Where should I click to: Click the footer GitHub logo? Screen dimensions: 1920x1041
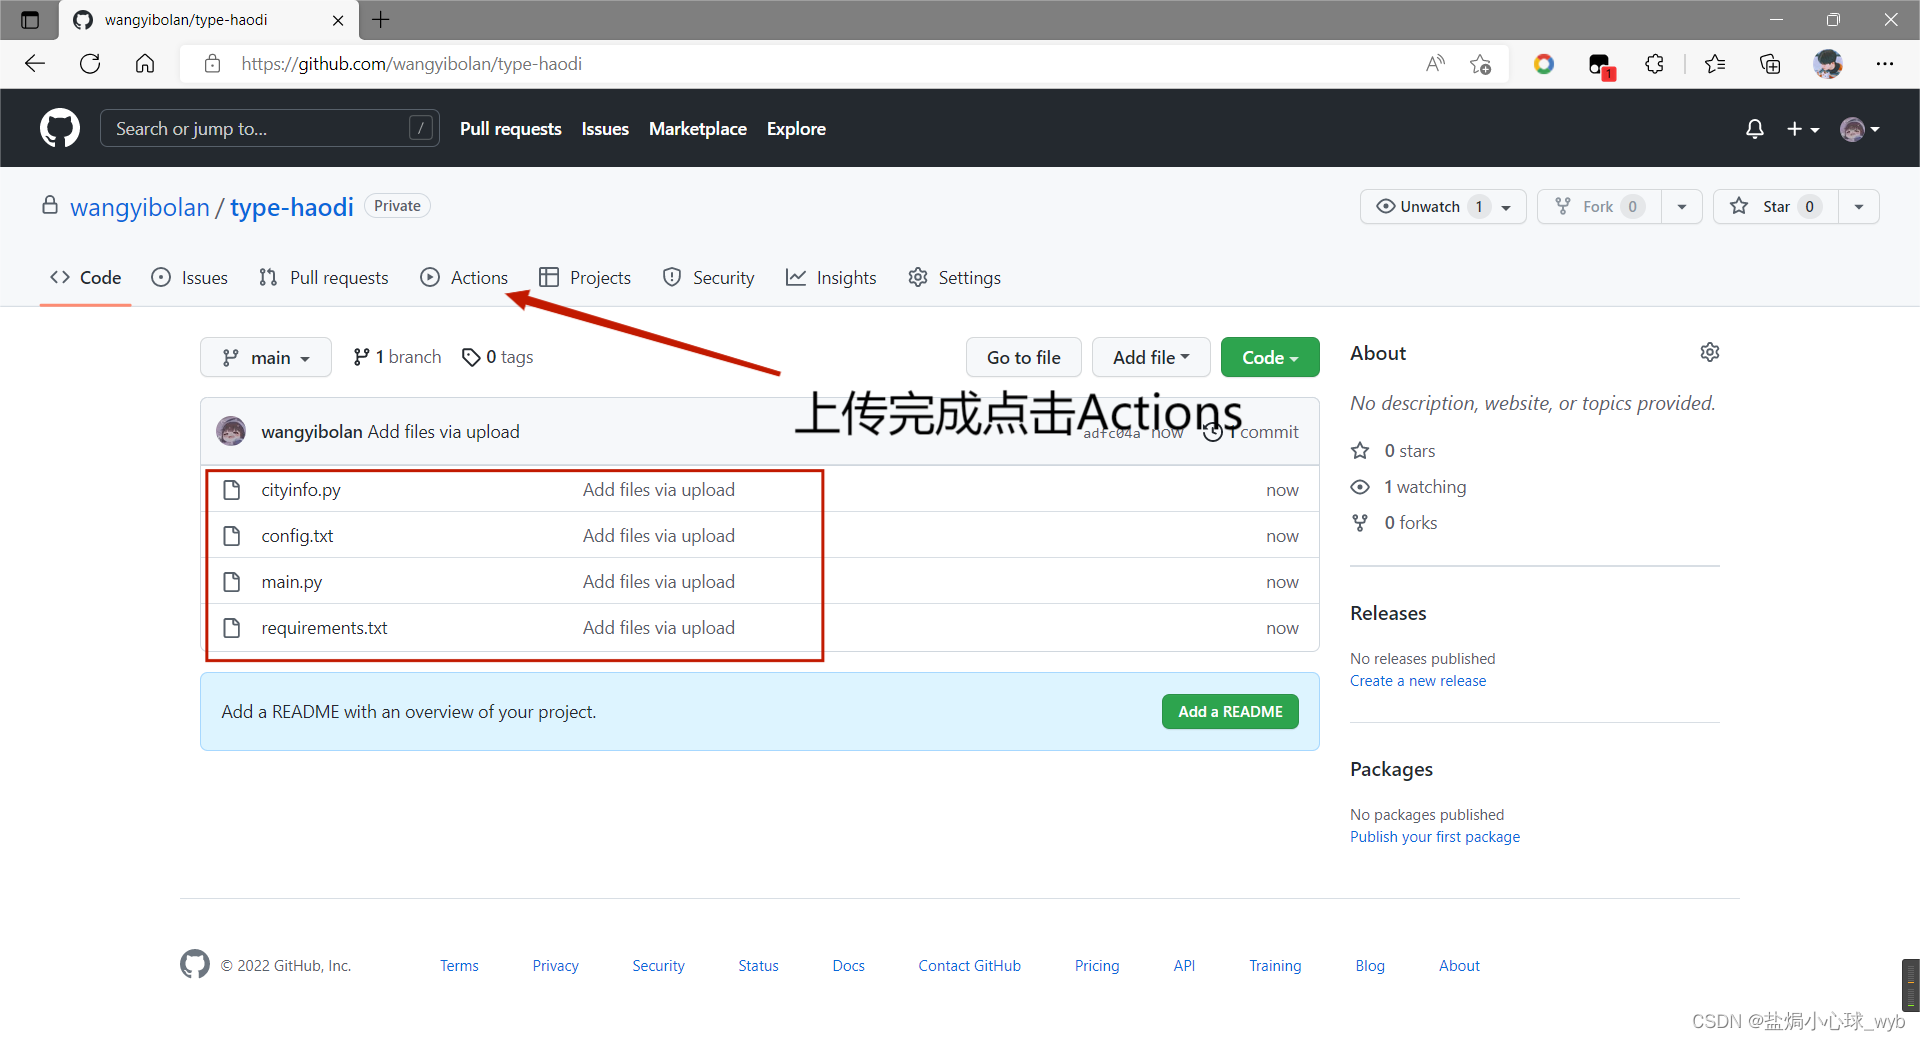(195, 964)
